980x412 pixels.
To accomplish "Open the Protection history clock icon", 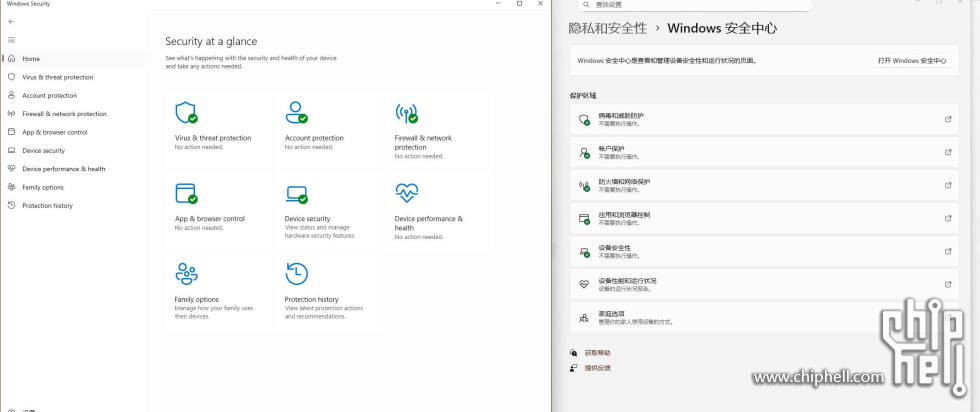I will tap(296, 273).
